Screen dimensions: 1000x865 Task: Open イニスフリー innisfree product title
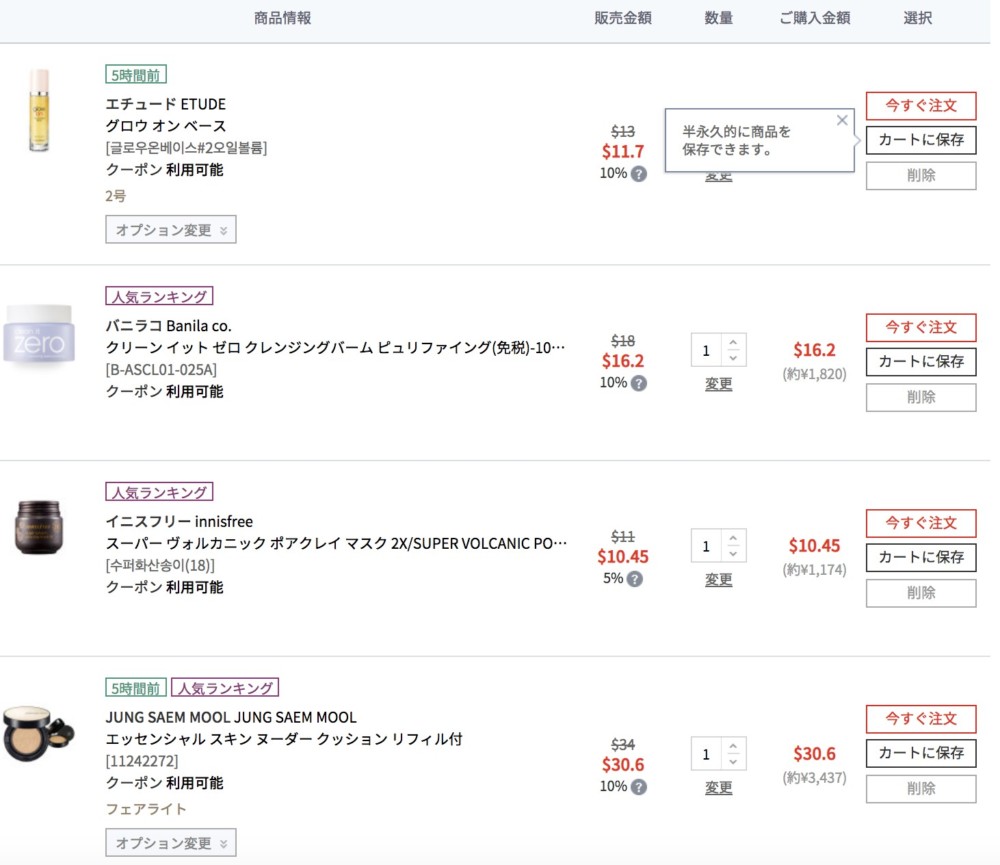pos(179,522)
